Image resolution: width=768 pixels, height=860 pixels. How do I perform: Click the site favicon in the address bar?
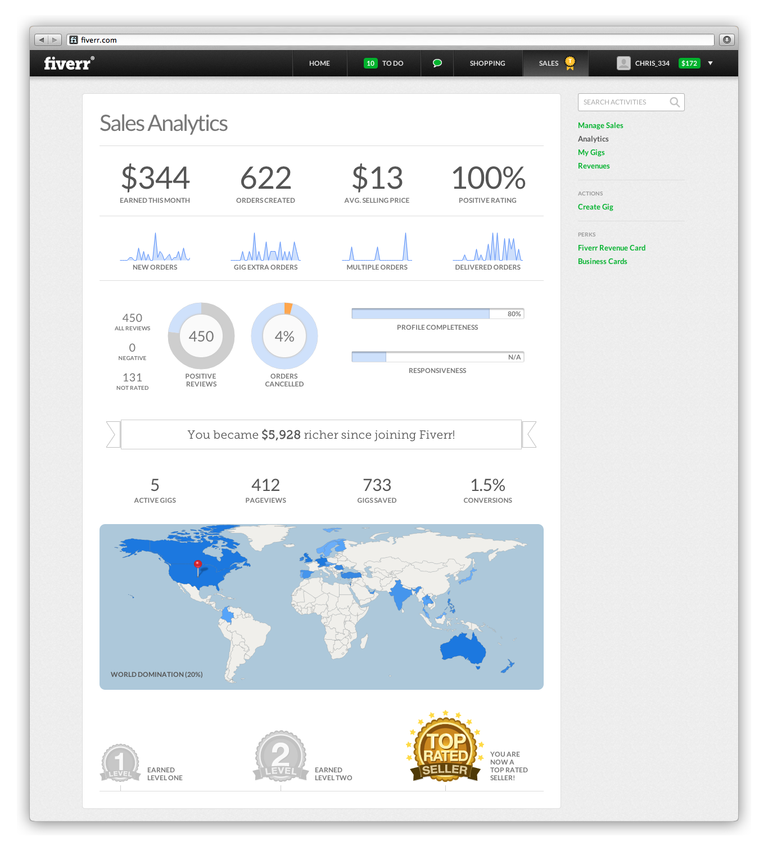[x=74, y=40]
